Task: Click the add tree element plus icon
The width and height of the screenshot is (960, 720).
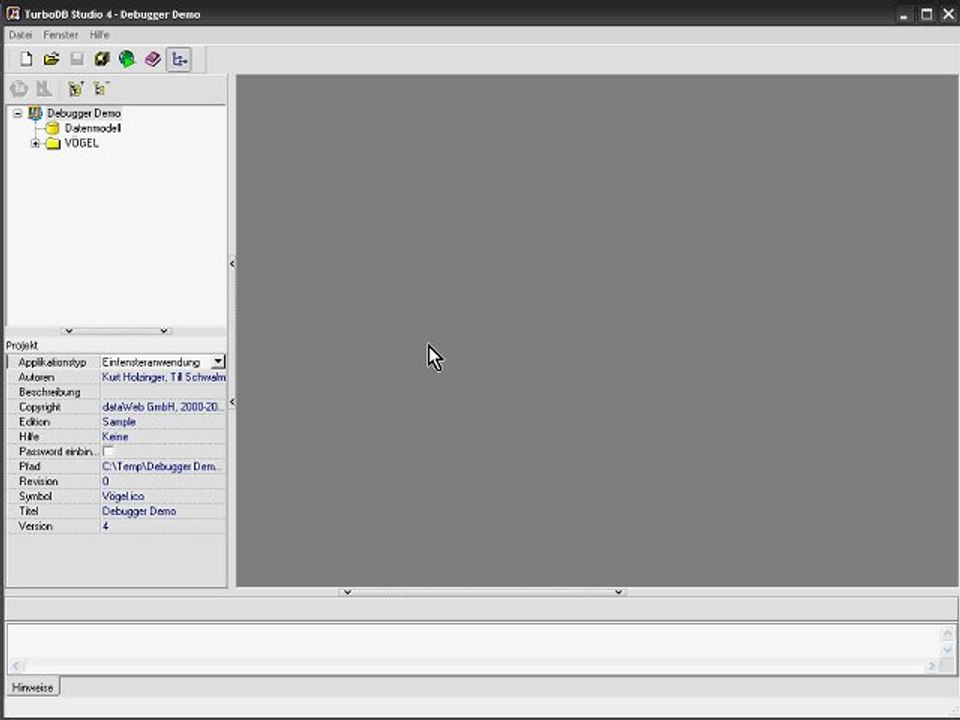Action: 75,89
